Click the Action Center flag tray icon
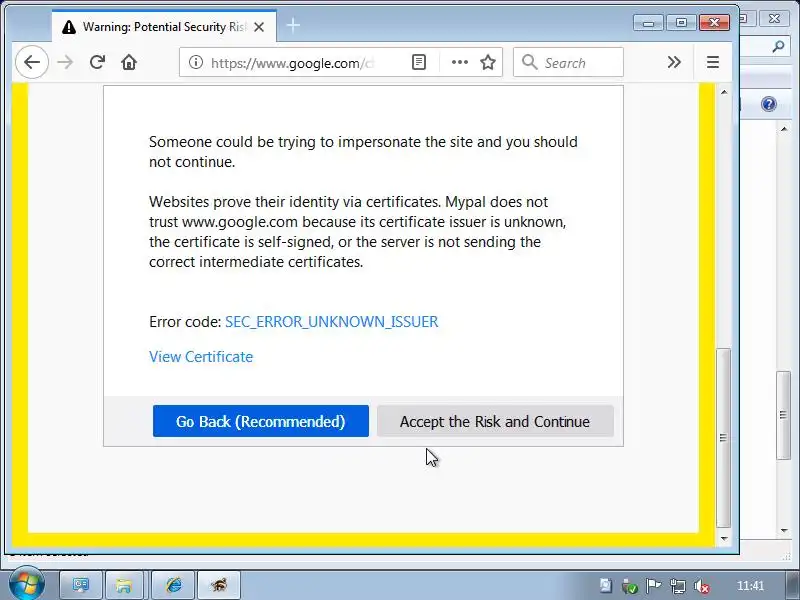800x600 pixels. [x=653, y=586]
